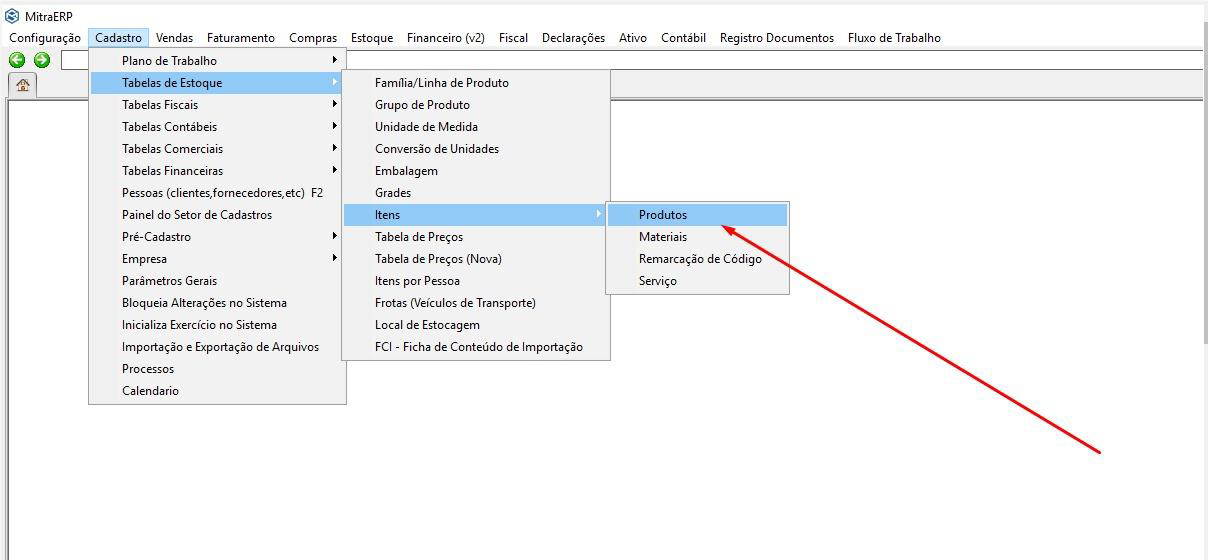
Task: Choose Materiais from the Itens submenu
Action: tap(663, 237)
